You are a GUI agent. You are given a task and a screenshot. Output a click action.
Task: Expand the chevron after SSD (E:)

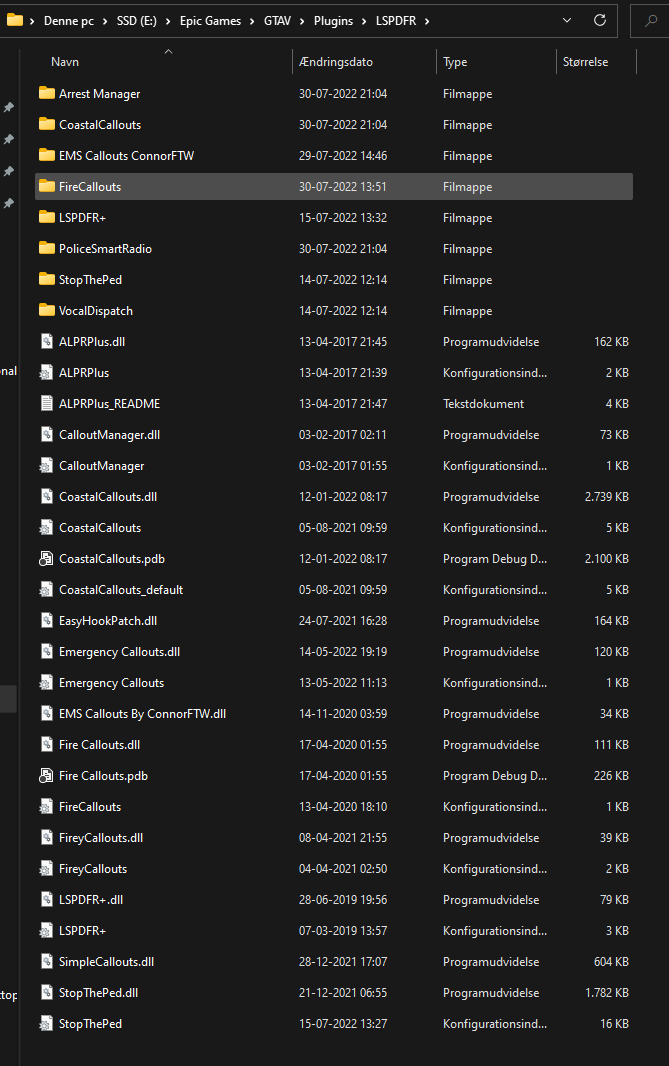168,21
